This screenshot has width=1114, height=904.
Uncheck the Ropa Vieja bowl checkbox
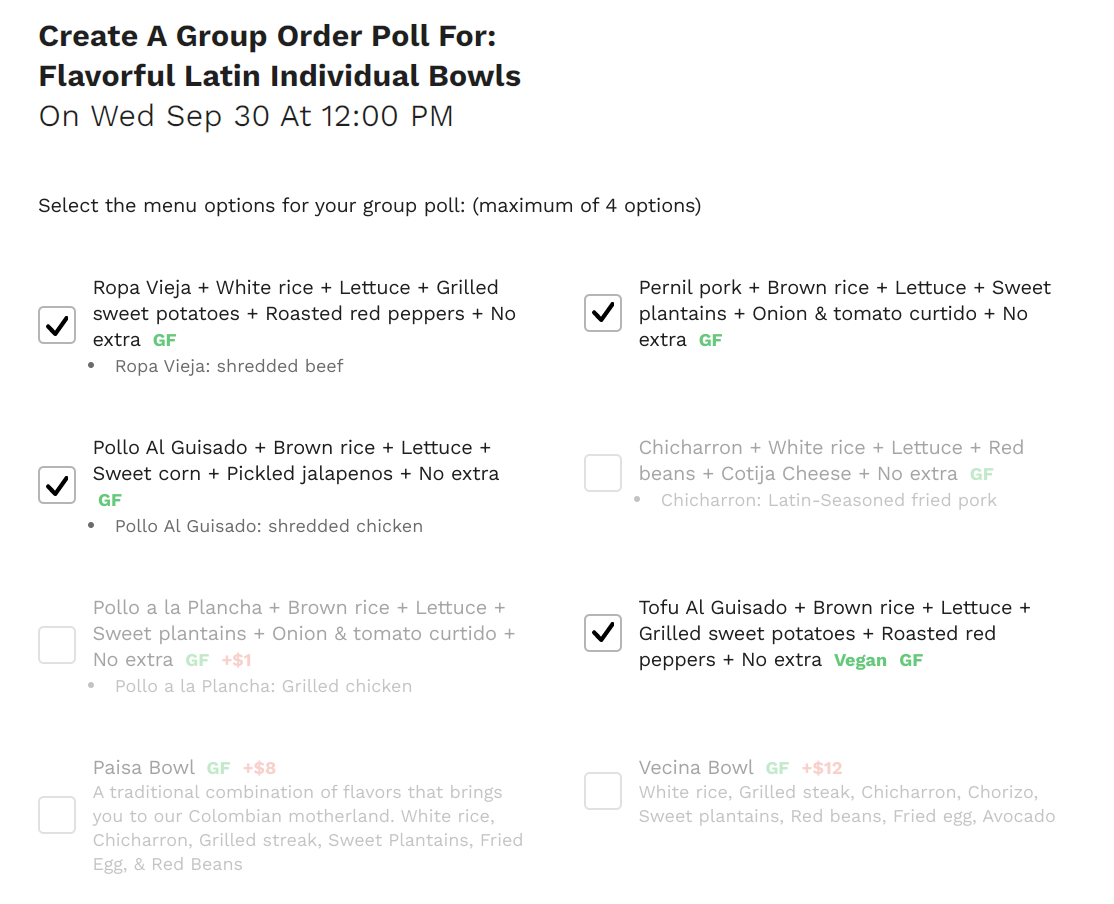click(x=57, y=325)
